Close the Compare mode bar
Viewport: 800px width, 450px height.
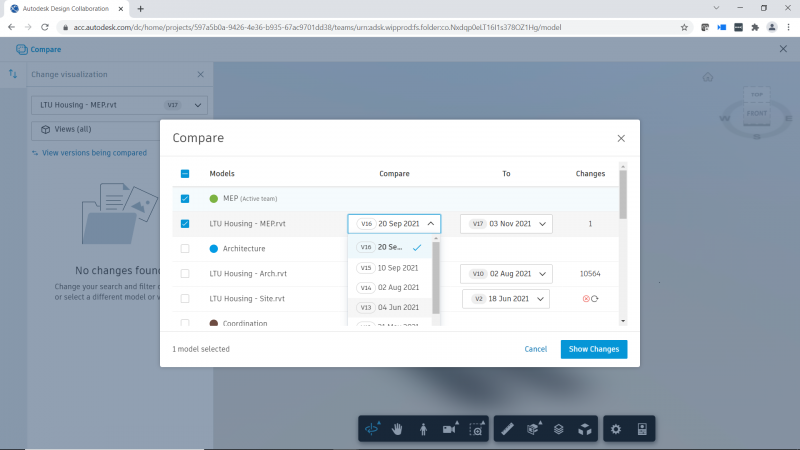783,49
